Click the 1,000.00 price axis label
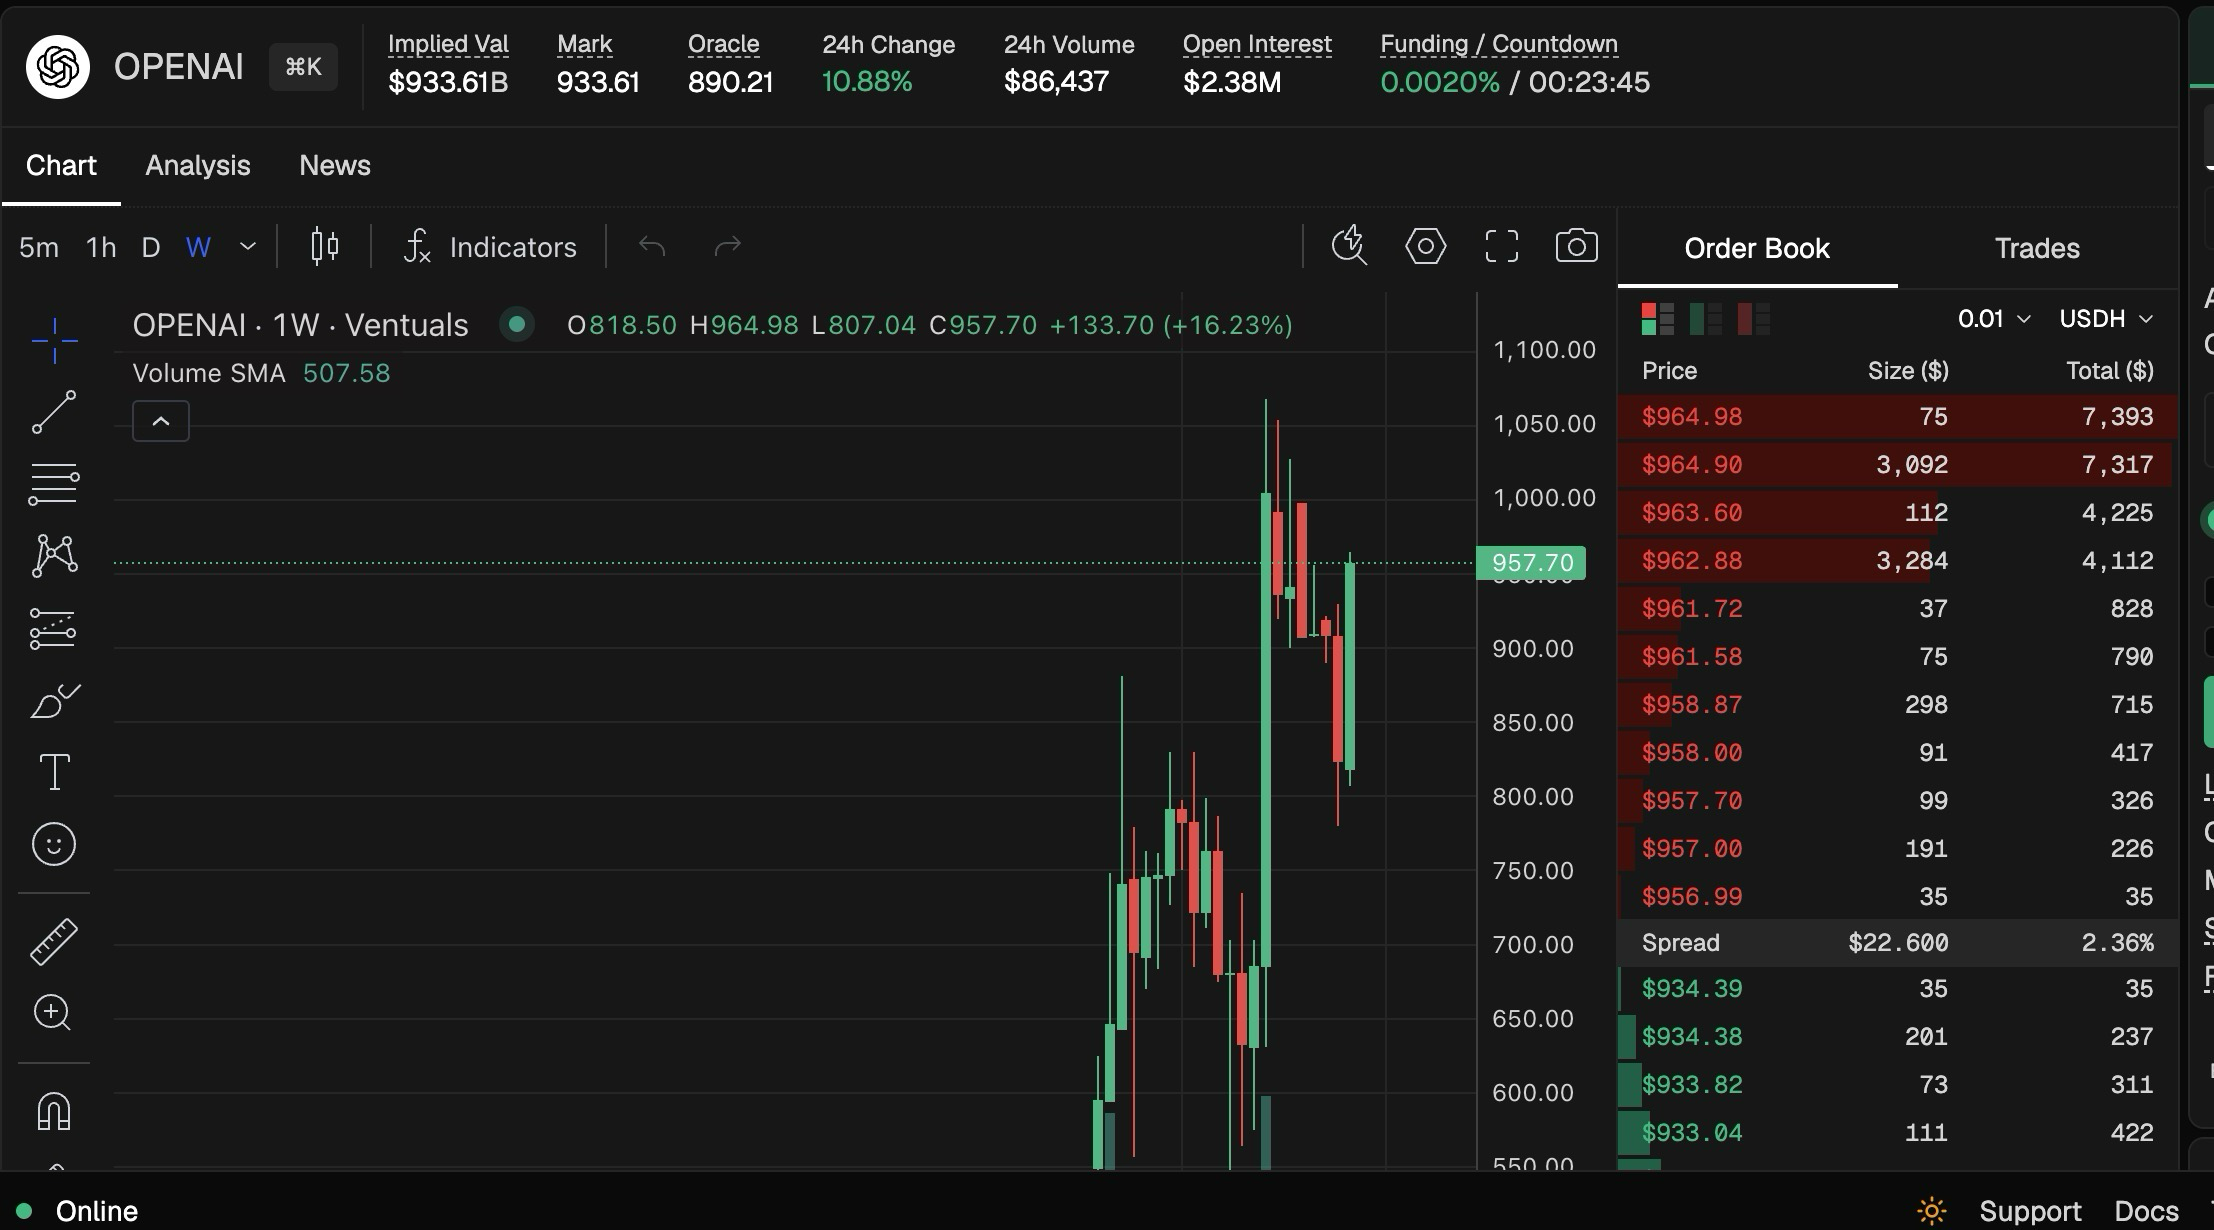 coord(1544,498)
